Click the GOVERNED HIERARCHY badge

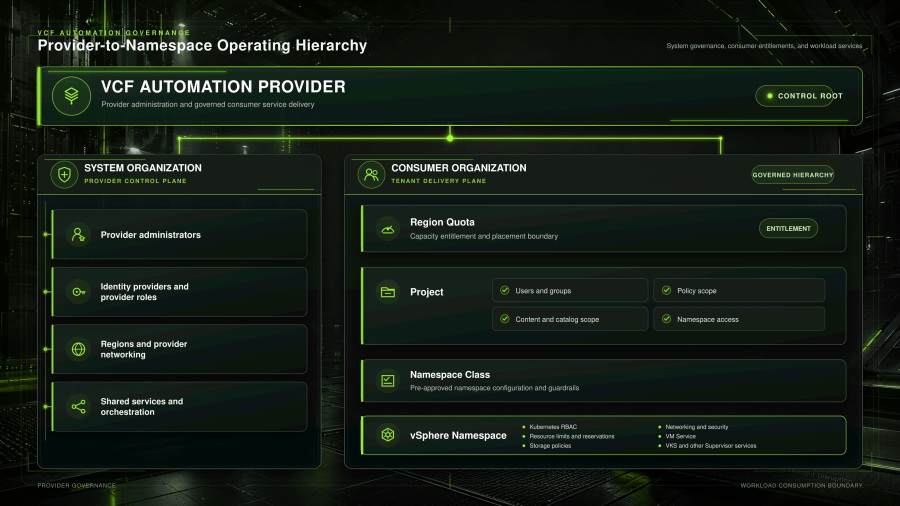click(793, 174)
